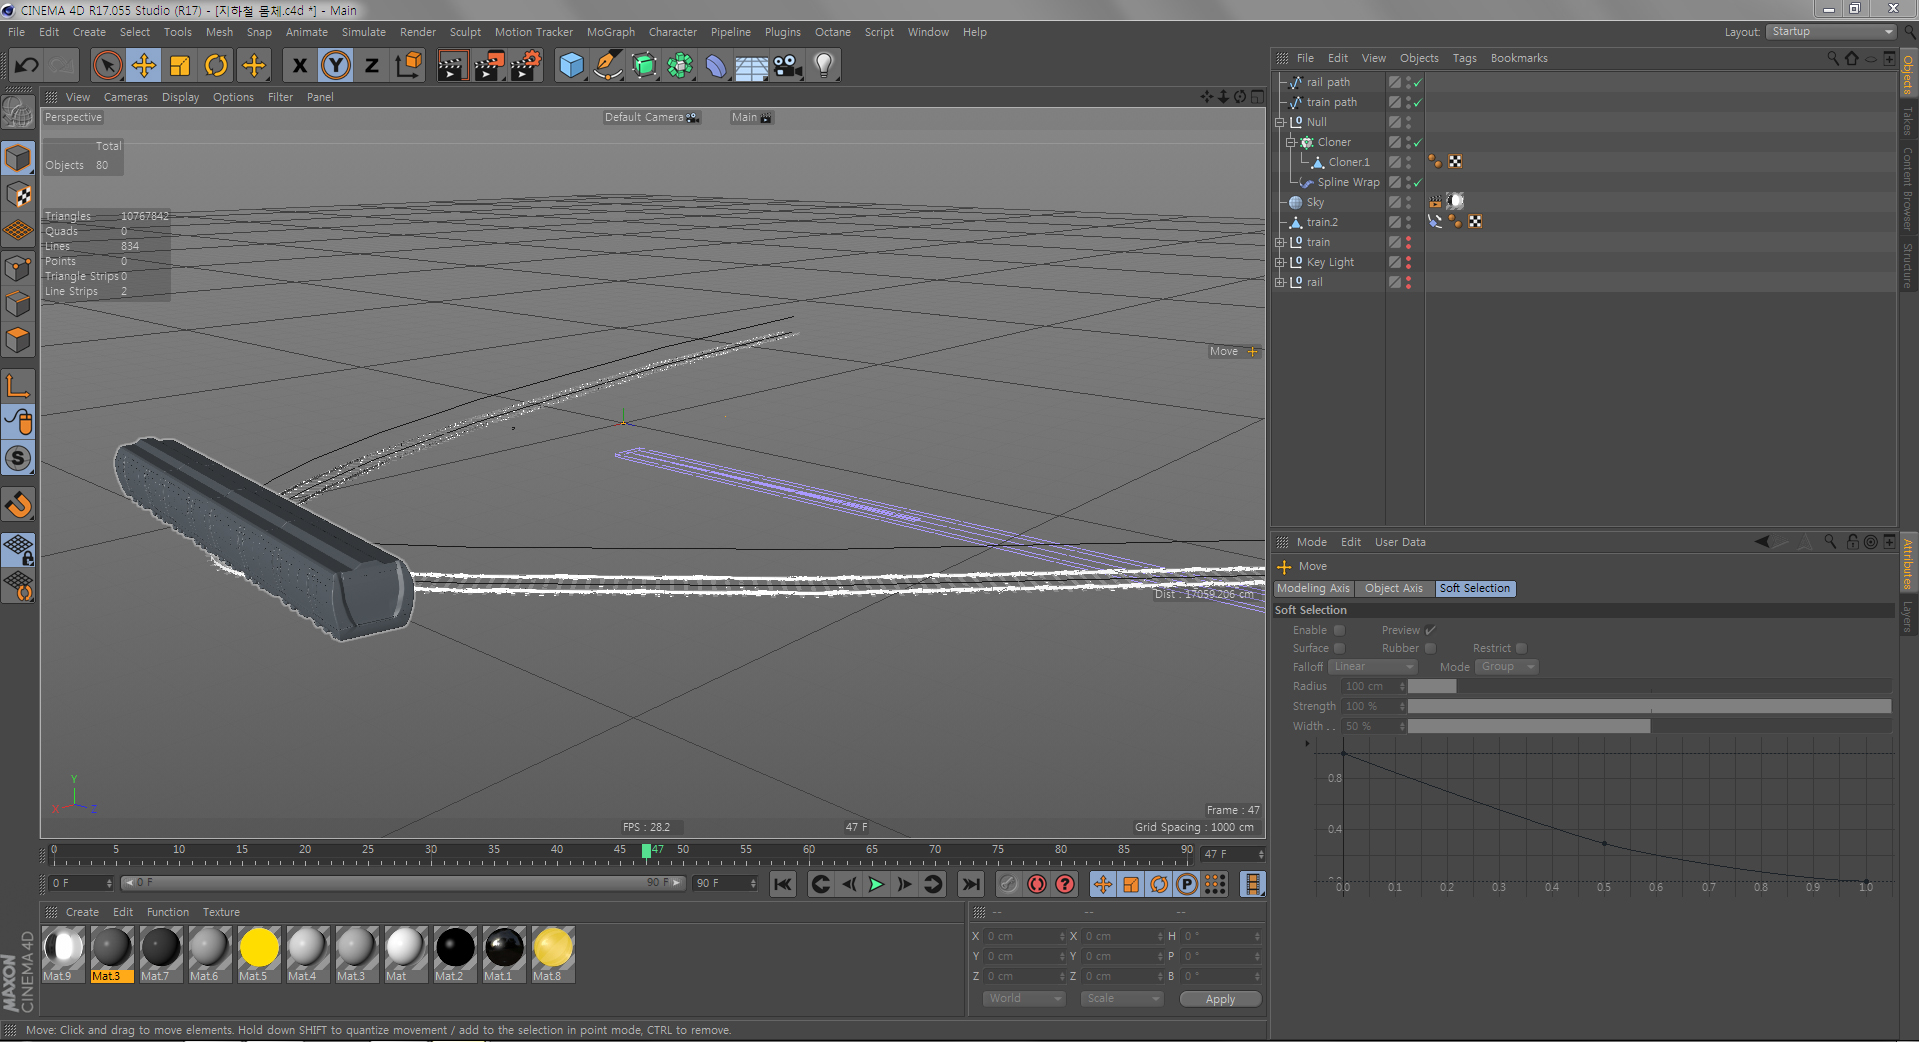Activate the Scale tool
The width and height of the screenshot is (1919, 1042).
coord(180,66)
